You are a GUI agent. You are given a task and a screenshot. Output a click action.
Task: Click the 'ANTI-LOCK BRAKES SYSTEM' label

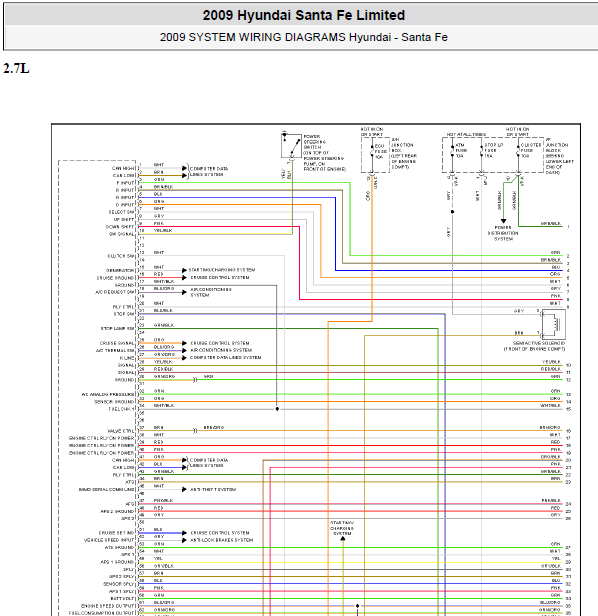point(222,540)
